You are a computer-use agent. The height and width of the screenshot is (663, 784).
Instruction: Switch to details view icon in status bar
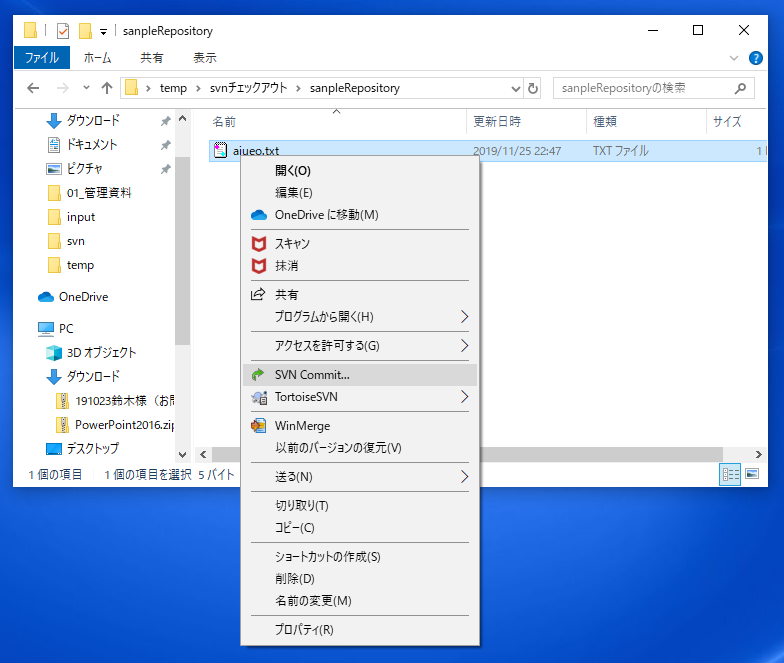point(730,474)
